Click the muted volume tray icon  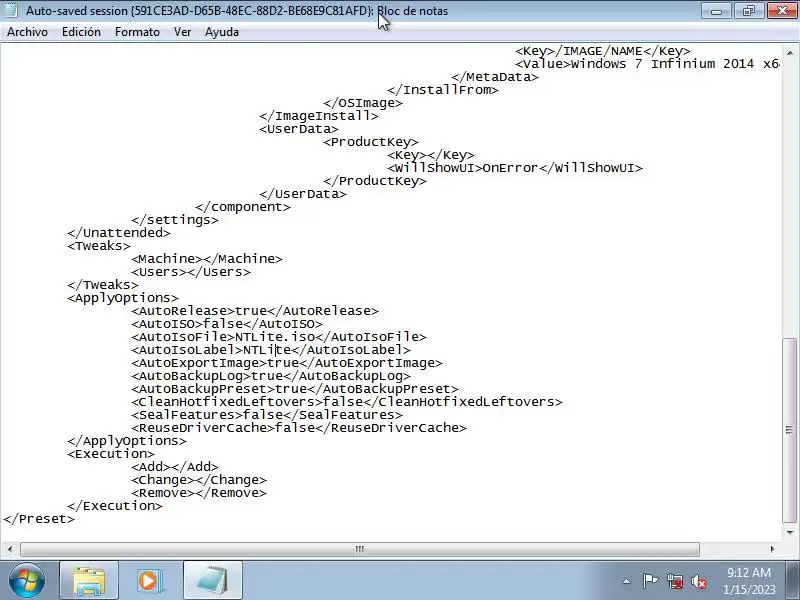[x=698, y=581]
